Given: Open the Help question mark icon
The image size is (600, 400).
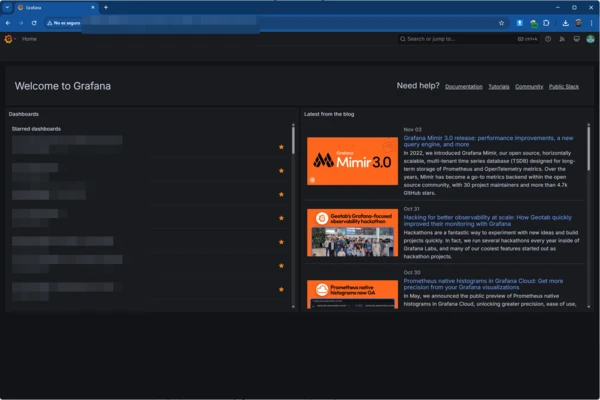Looking at the screenshot, I should click(x=548, y=39).
